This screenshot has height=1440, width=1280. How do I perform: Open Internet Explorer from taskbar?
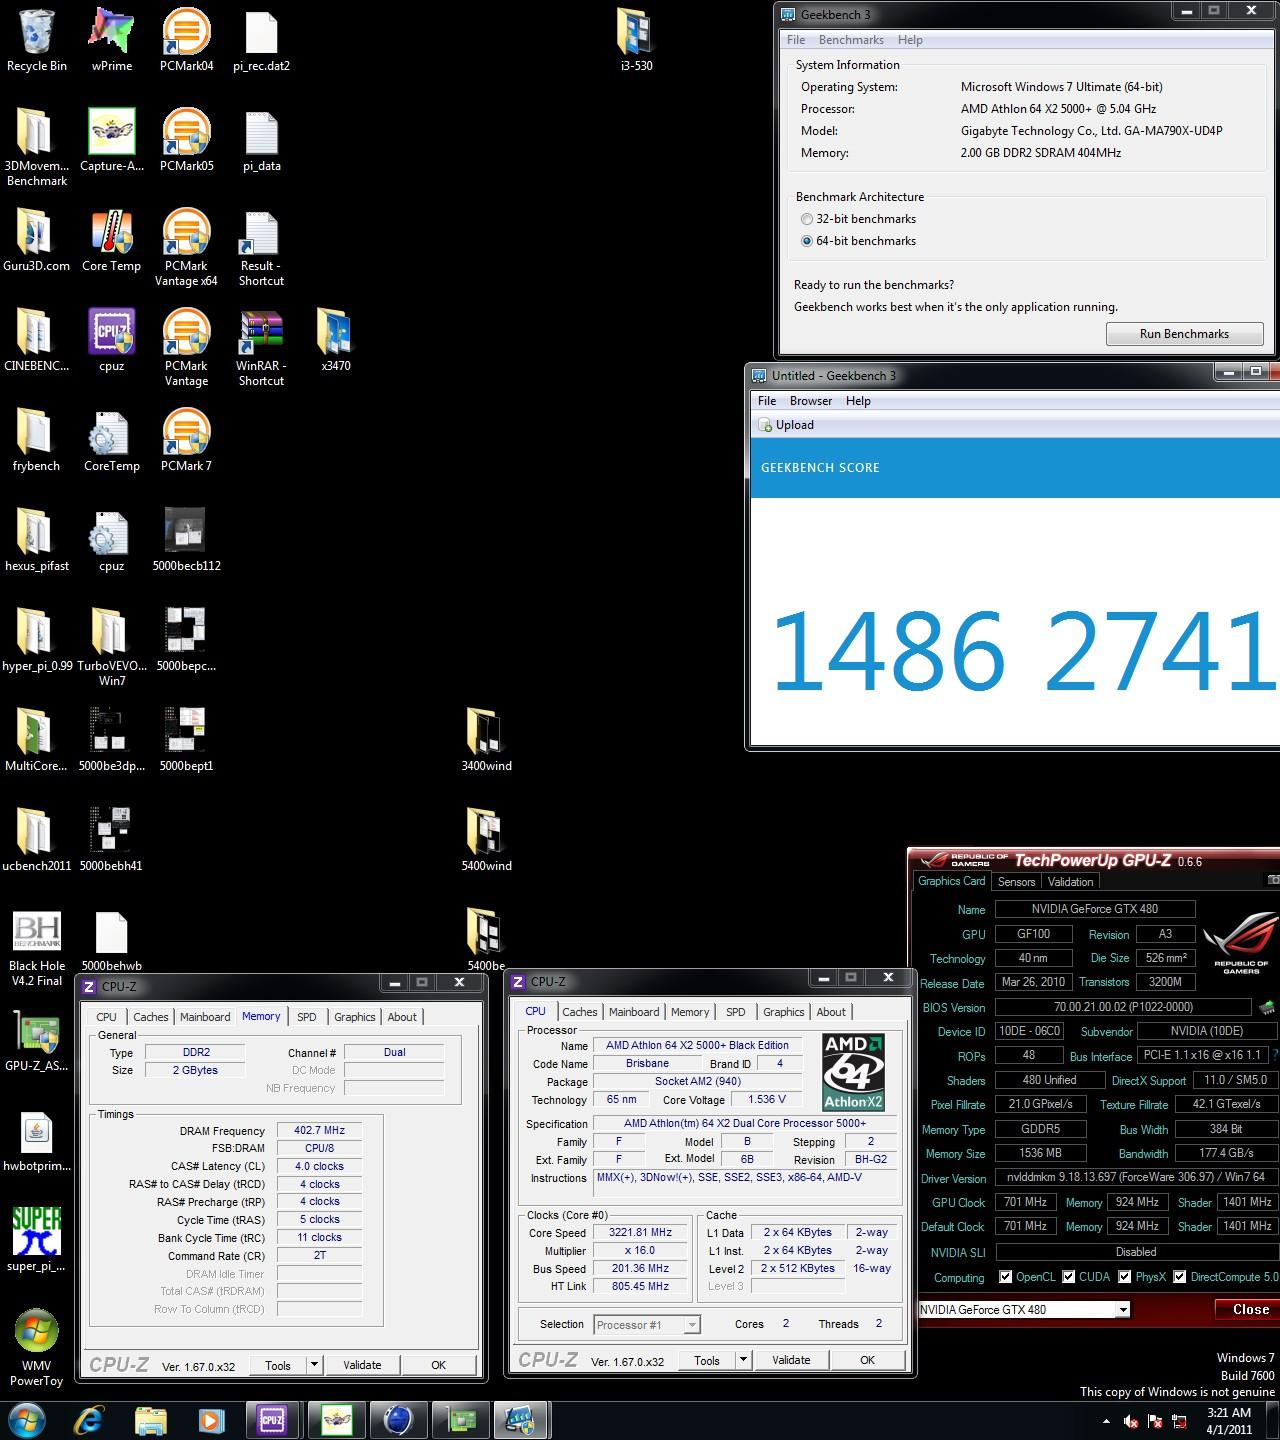pos(89,1420)
